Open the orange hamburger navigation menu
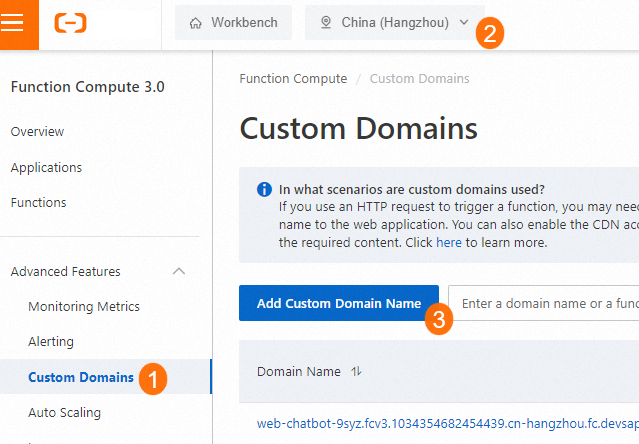Screen dimensions: 639x444 click(x=14, y=24)
